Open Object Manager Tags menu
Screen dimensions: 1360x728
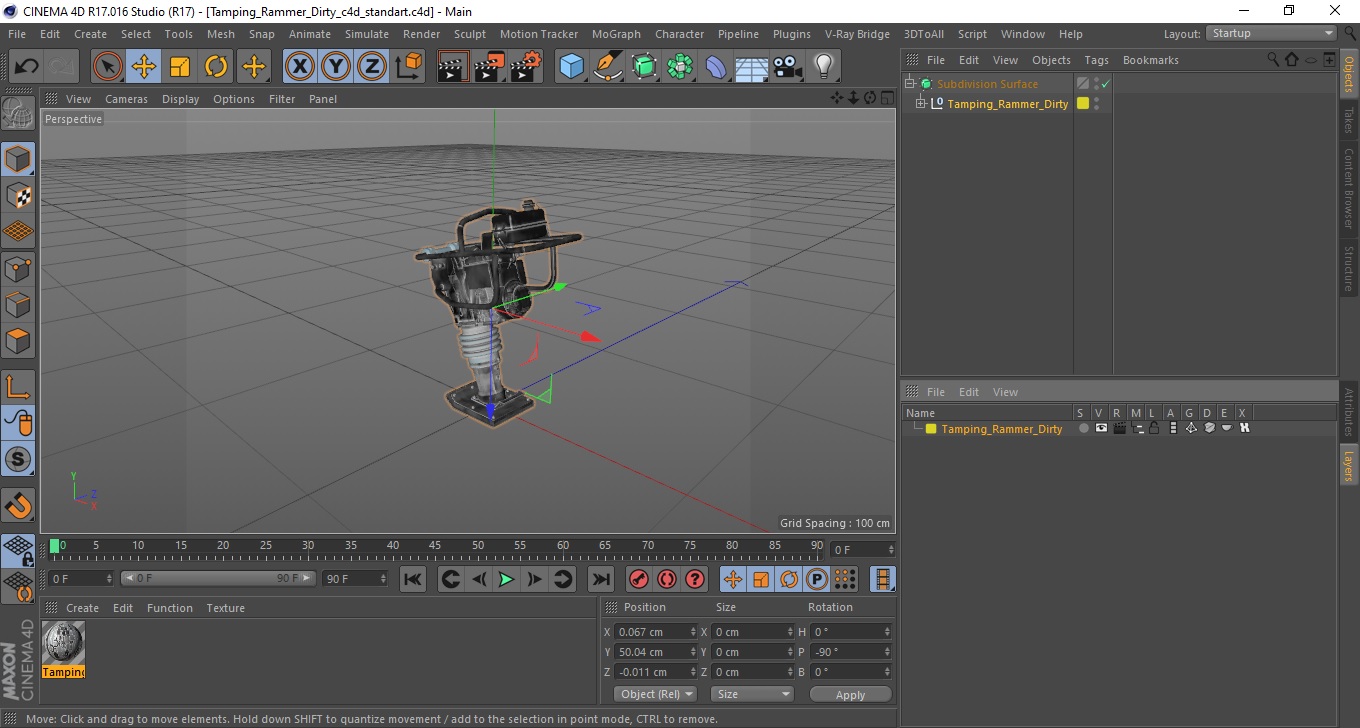1096,60
